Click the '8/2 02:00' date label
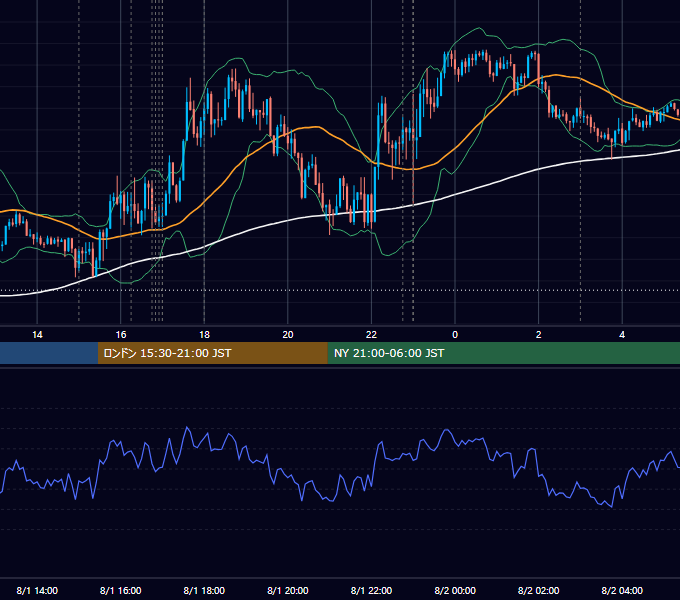Viewport: 680px width, 600px height. pos(539,591)
